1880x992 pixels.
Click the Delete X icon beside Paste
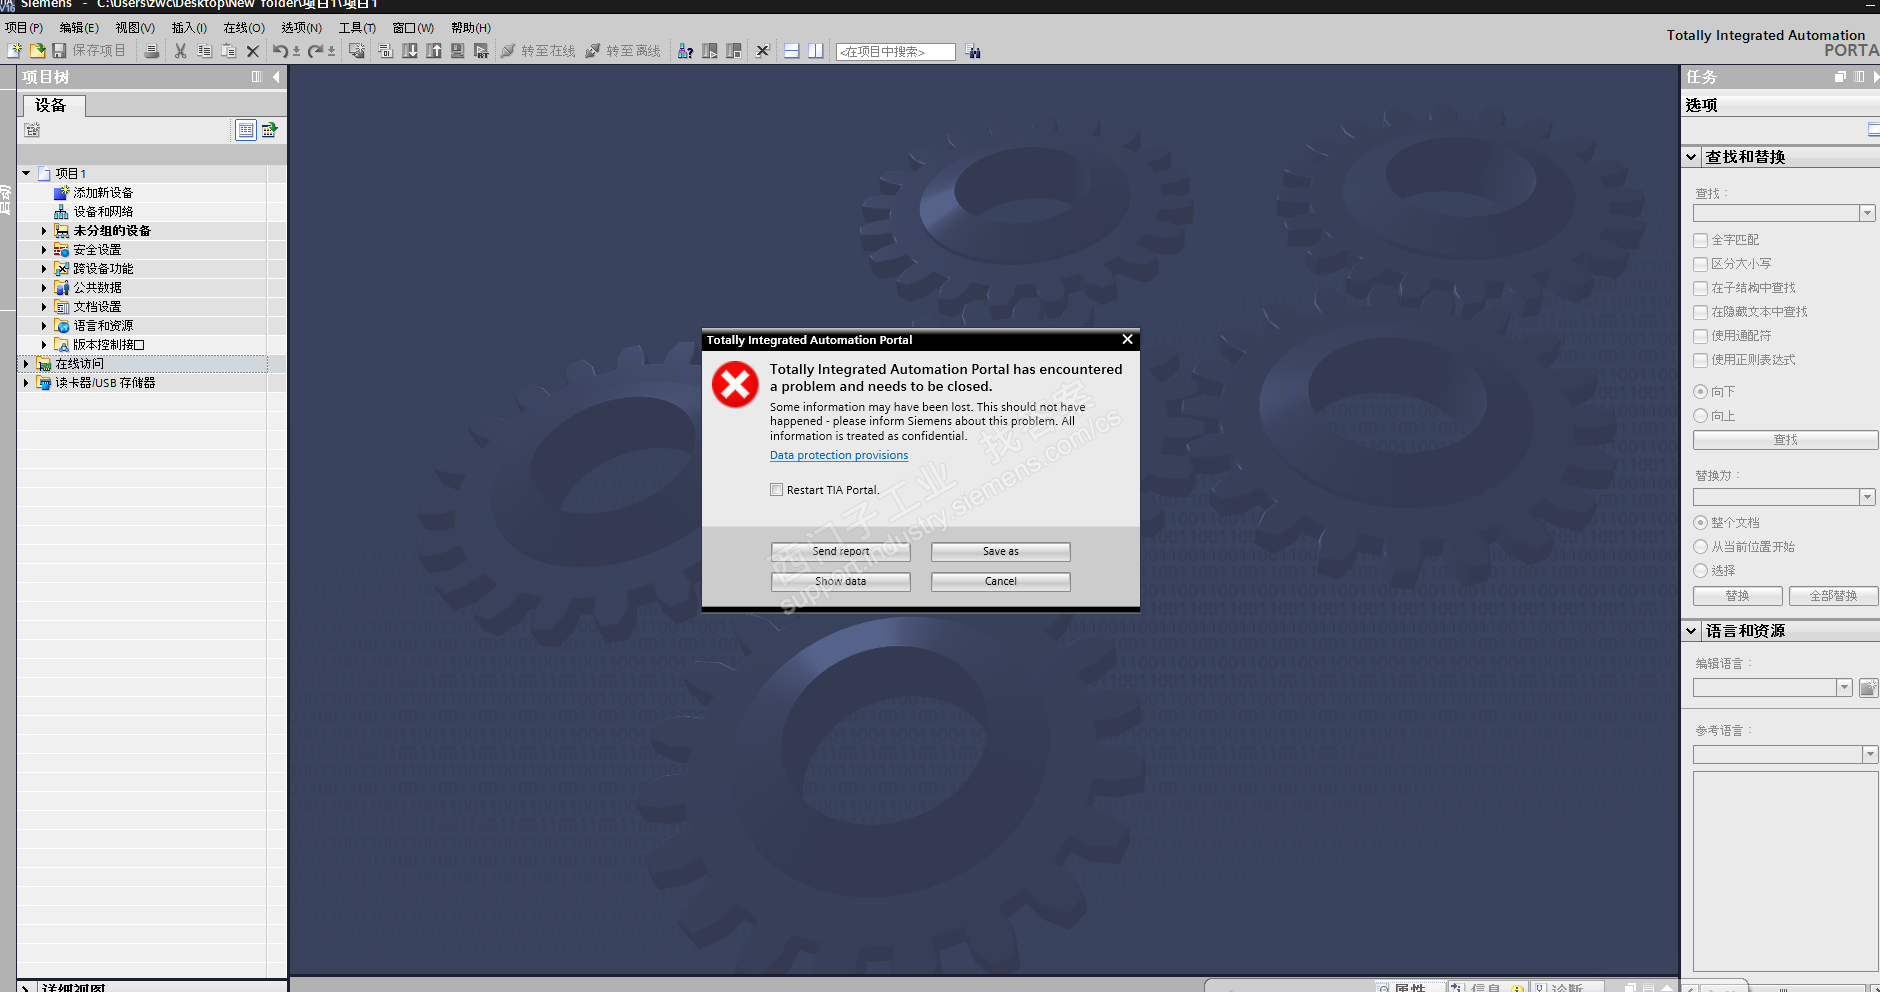click(x=253, y=51)
